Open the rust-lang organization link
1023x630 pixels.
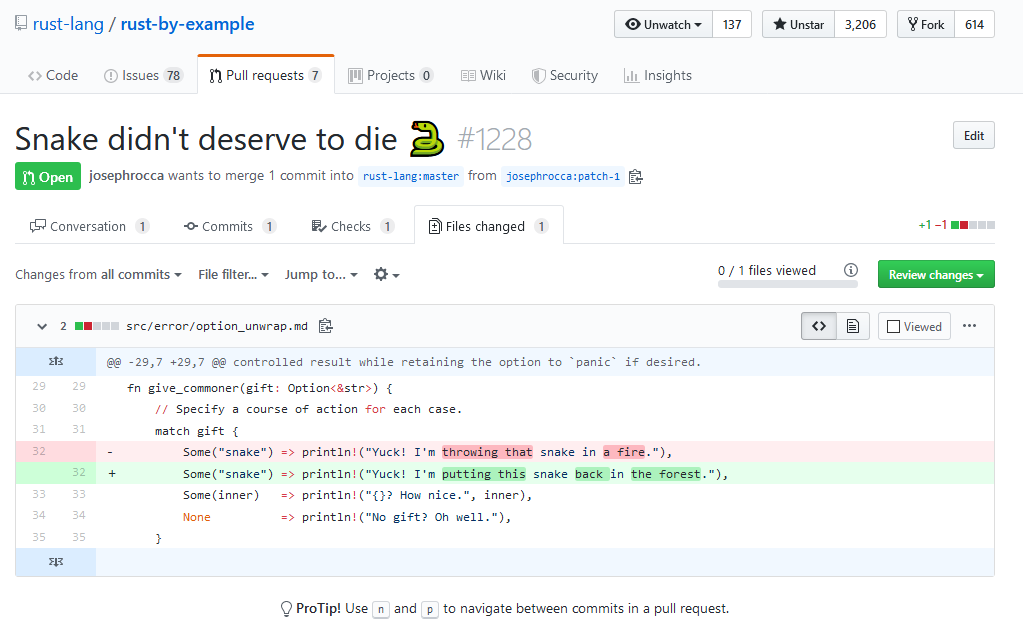coord(68,24)
